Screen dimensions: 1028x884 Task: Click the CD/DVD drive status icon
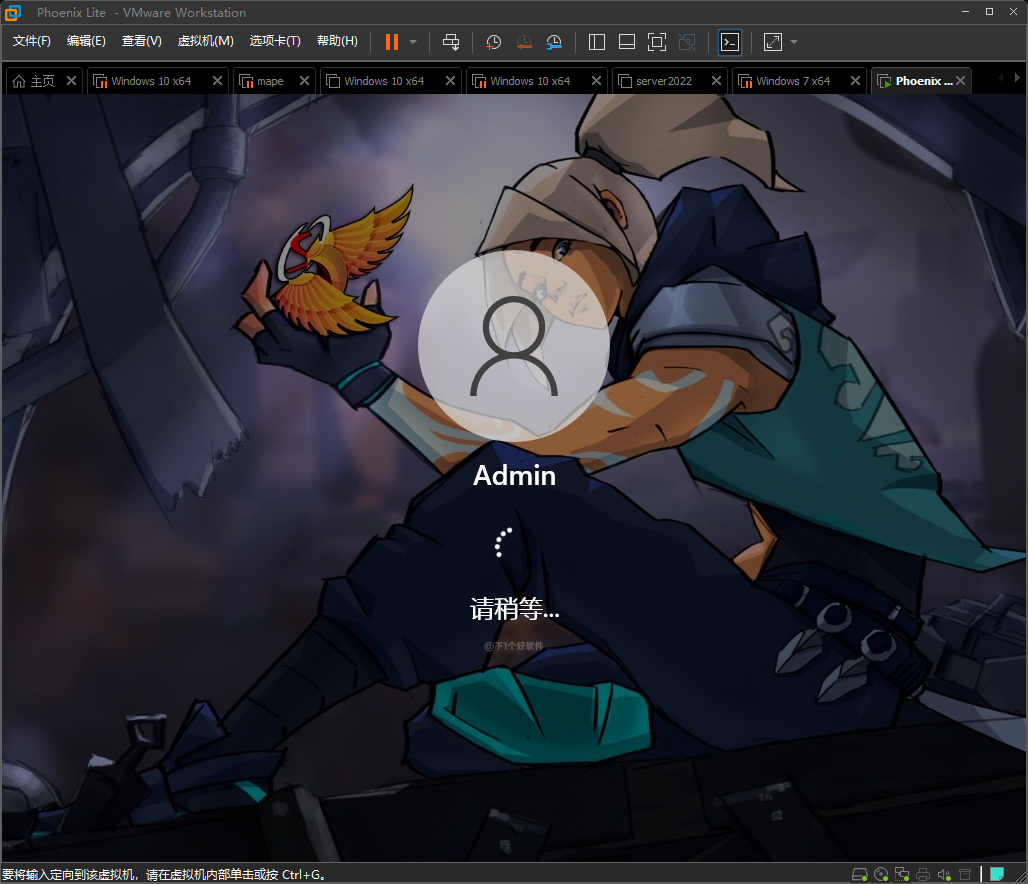click(x=881, y=874)
